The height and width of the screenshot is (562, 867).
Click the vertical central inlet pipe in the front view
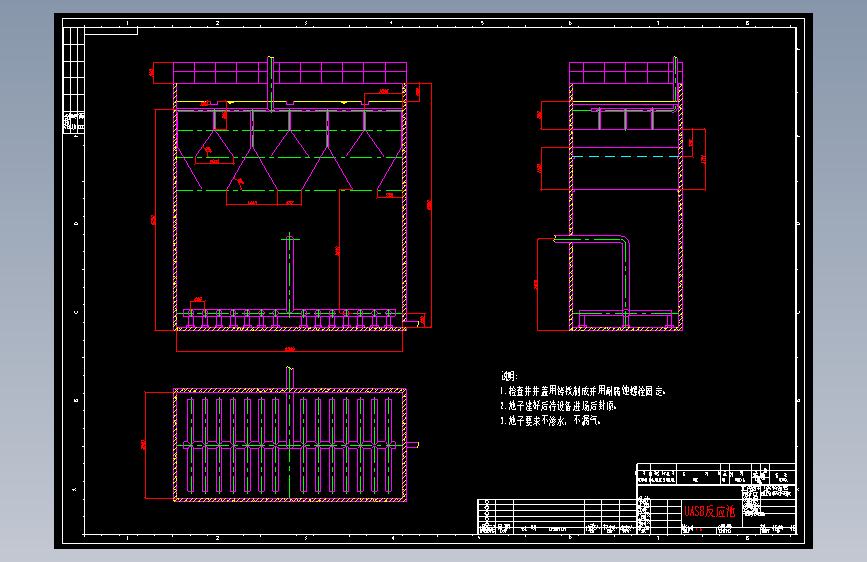(x=290, y=274)
